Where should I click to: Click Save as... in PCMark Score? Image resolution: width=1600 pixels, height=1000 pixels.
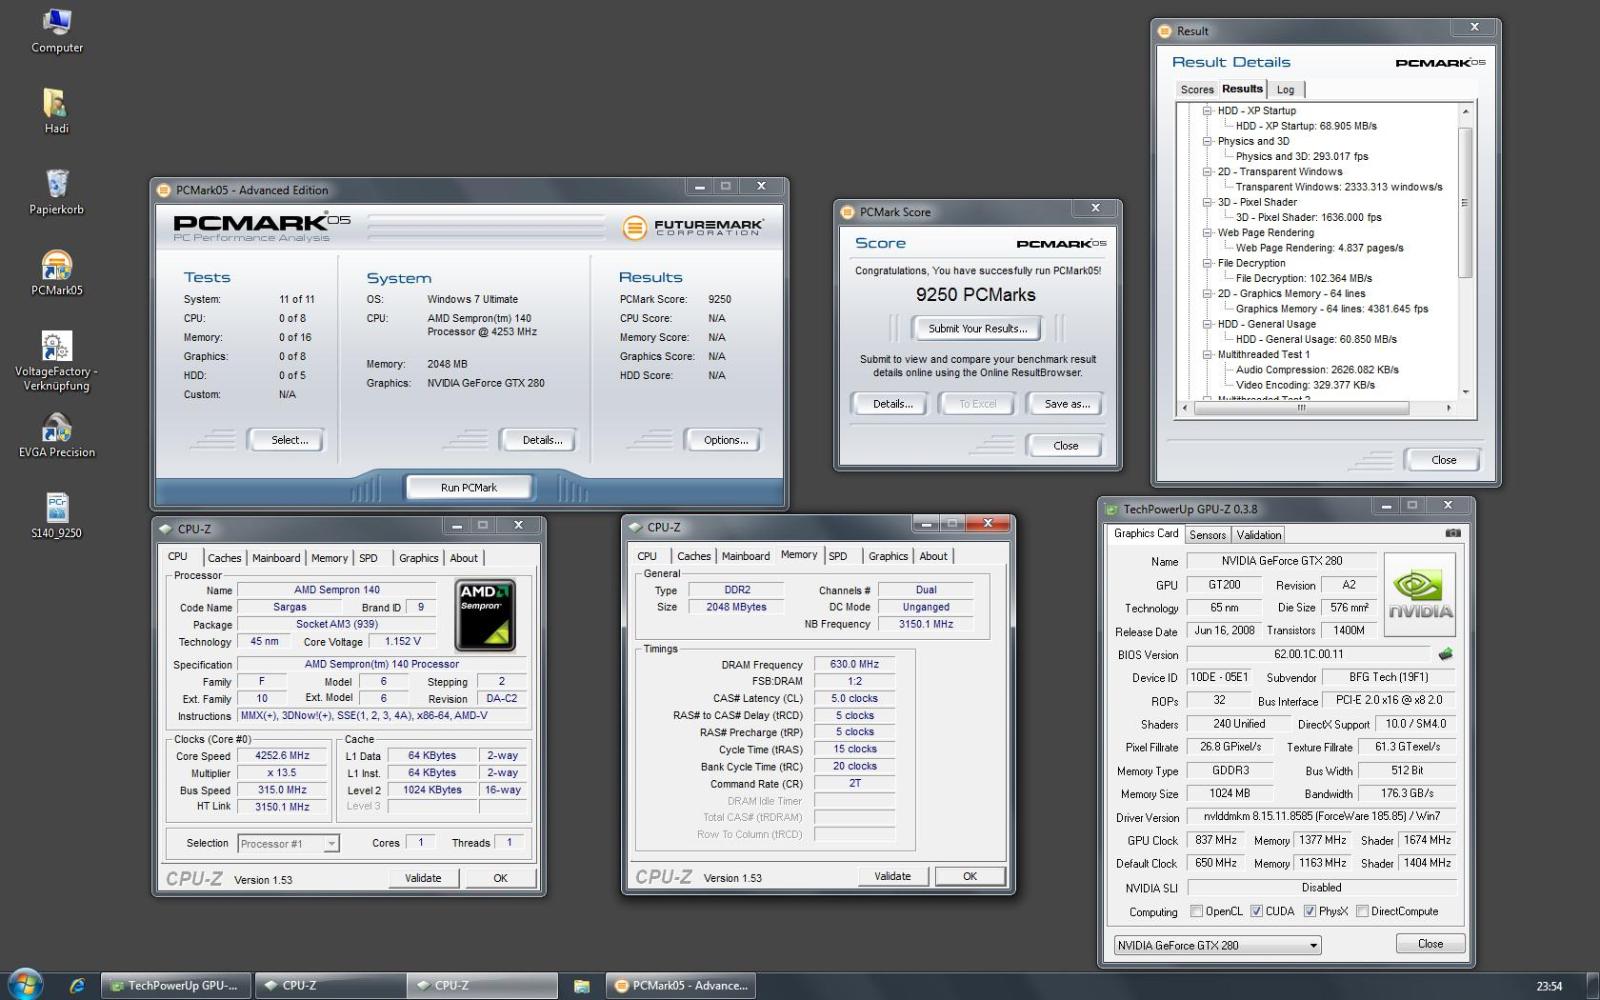click(x=1067, y=404)
